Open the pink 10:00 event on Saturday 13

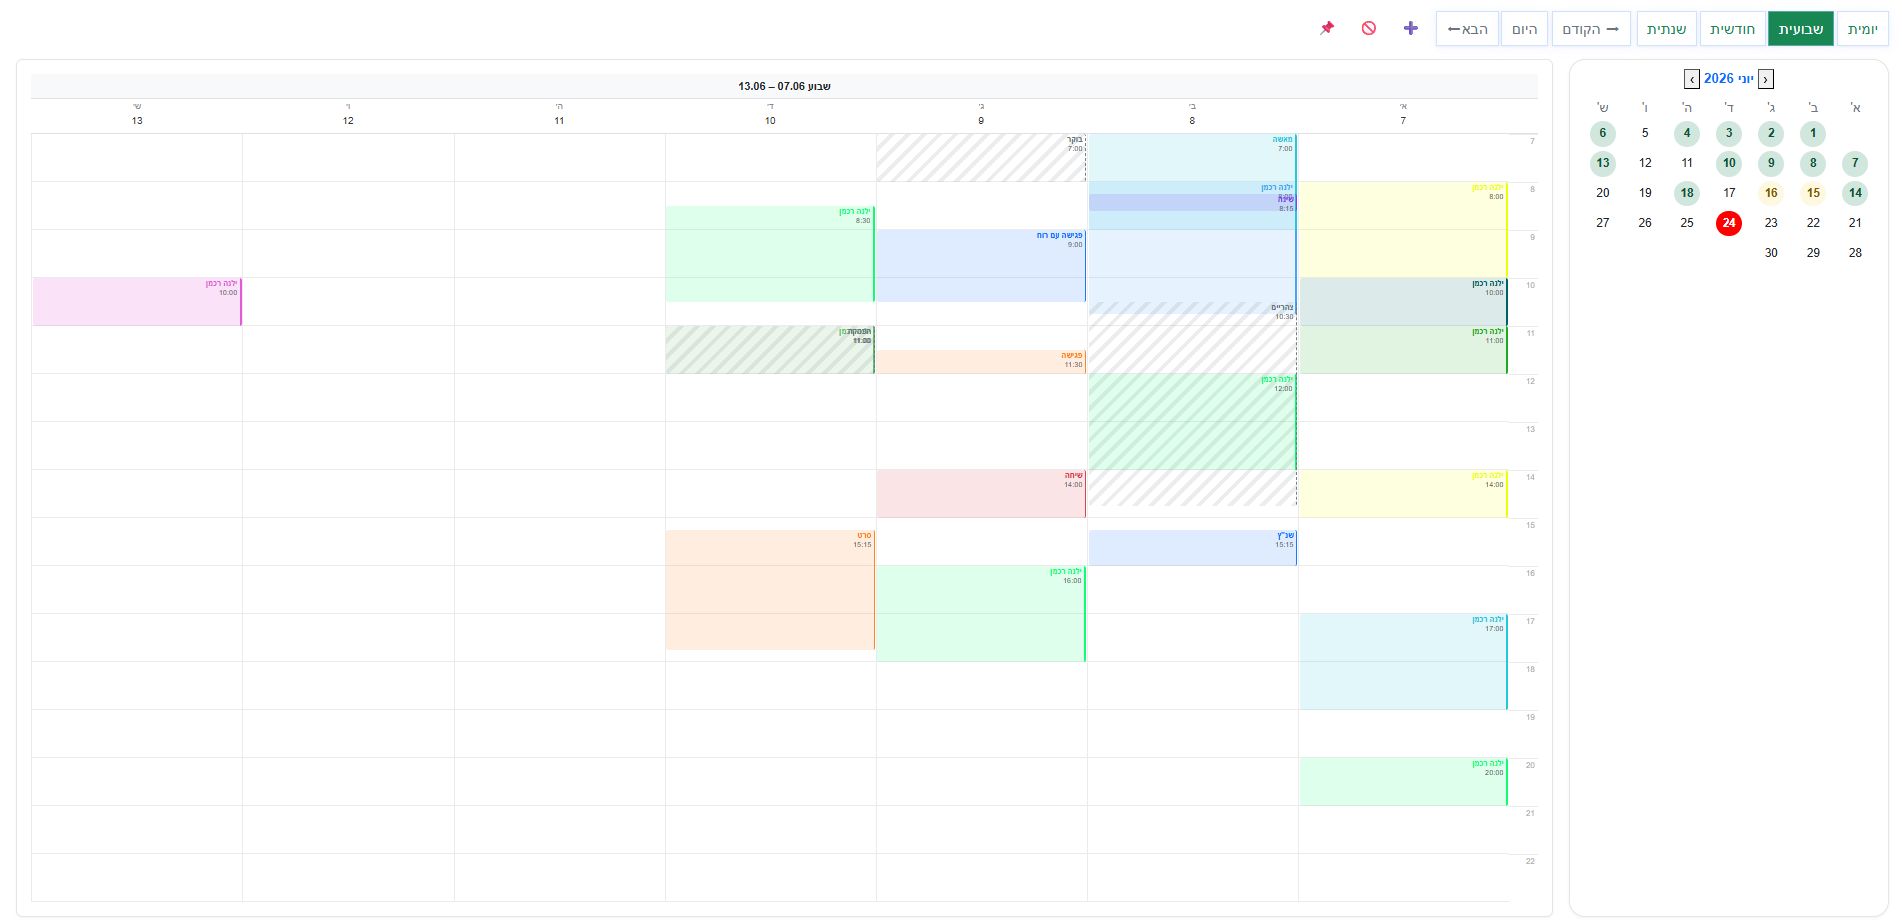(137, 302)
